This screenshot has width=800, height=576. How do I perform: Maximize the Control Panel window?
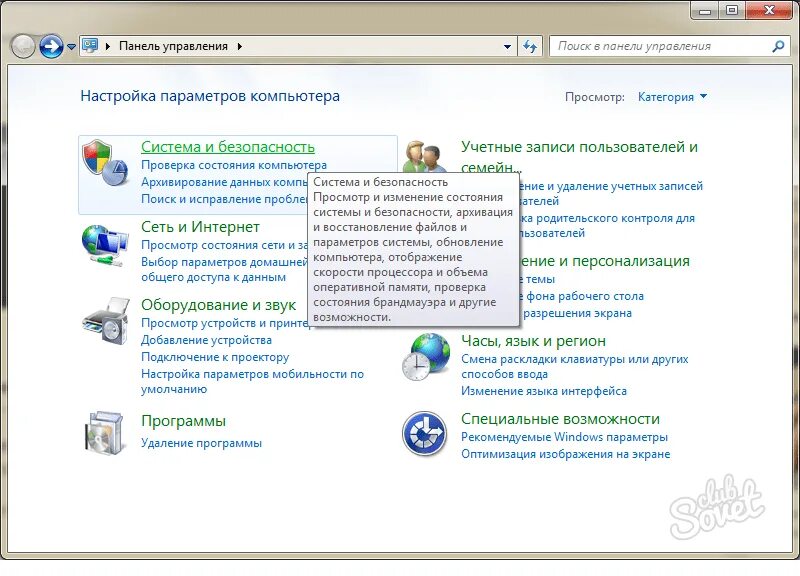point(732,11)
